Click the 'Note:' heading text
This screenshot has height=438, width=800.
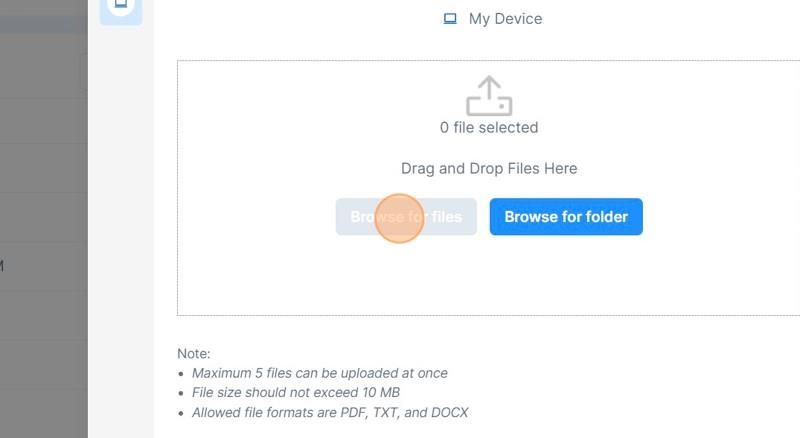[193, 354]
